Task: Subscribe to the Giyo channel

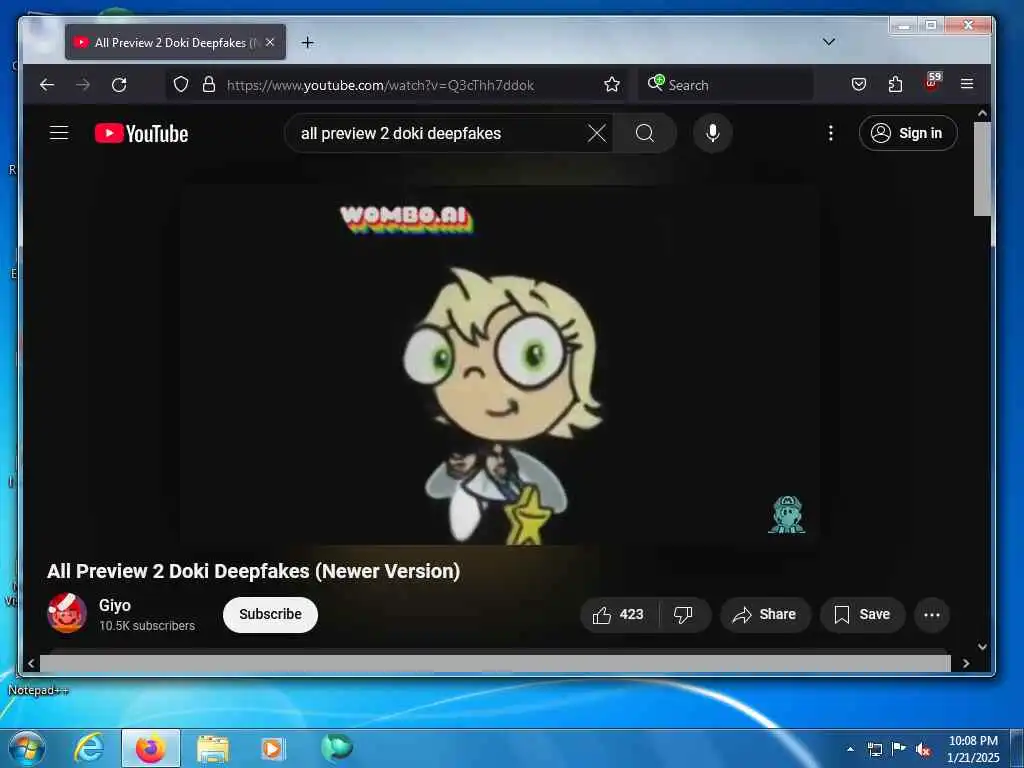Action: [x=270, y=615]
